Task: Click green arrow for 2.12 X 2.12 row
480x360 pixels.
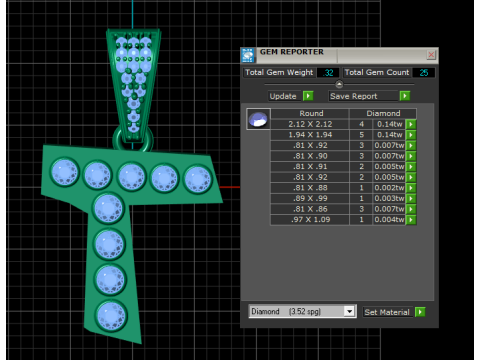Action: 411,124
